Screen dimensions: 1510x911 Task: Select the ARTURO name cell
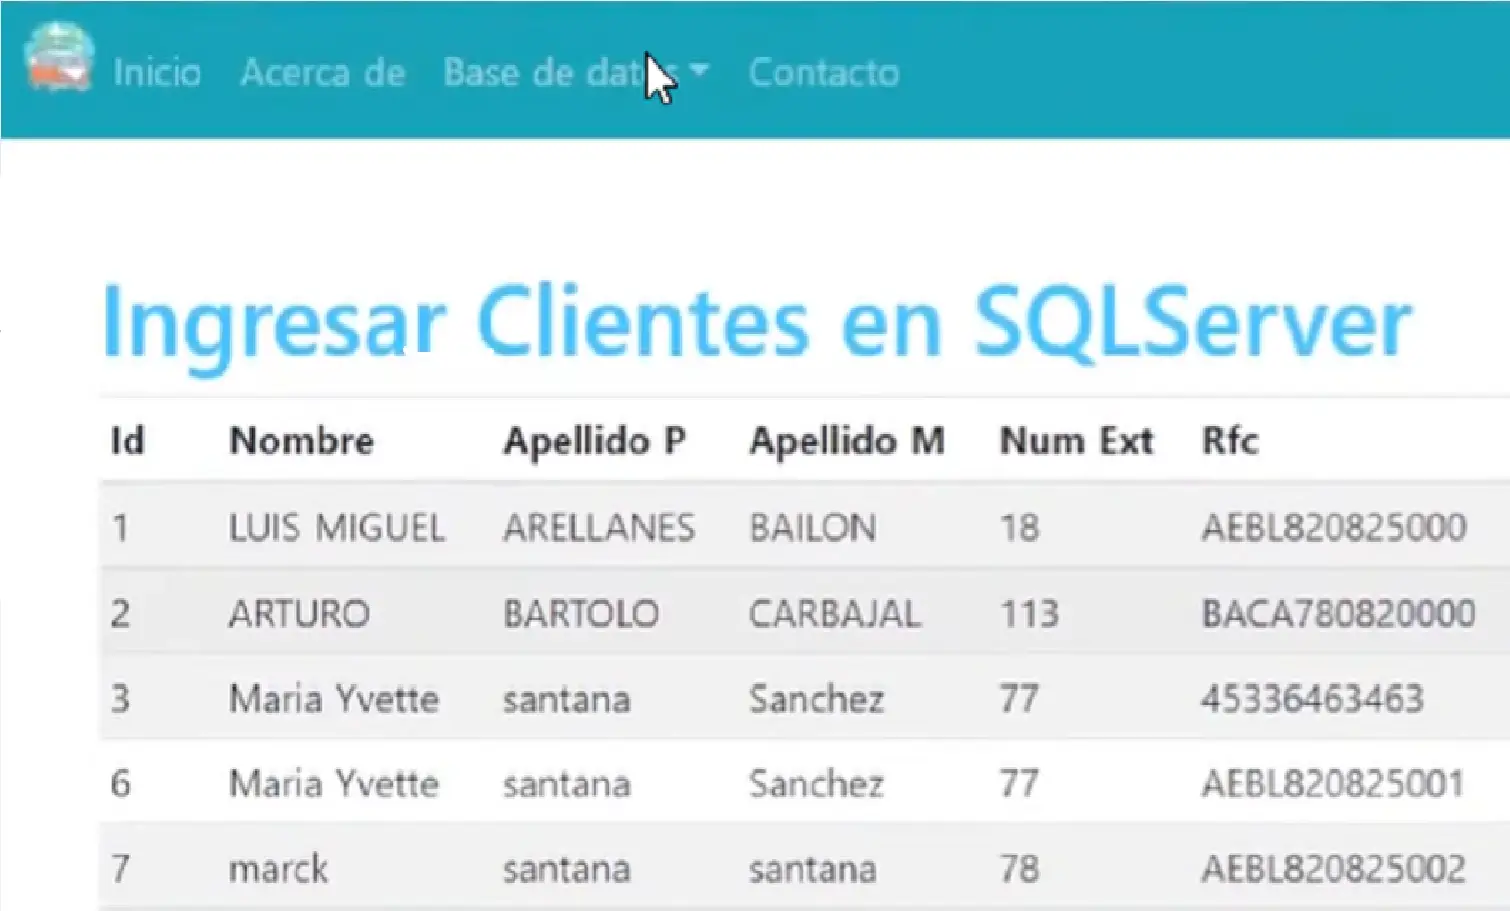point(299,613)
